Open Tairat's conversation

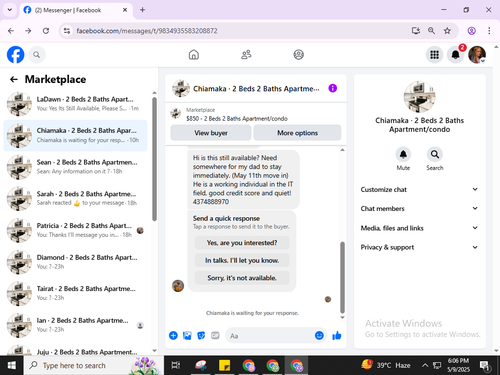(x=75, y=293)
